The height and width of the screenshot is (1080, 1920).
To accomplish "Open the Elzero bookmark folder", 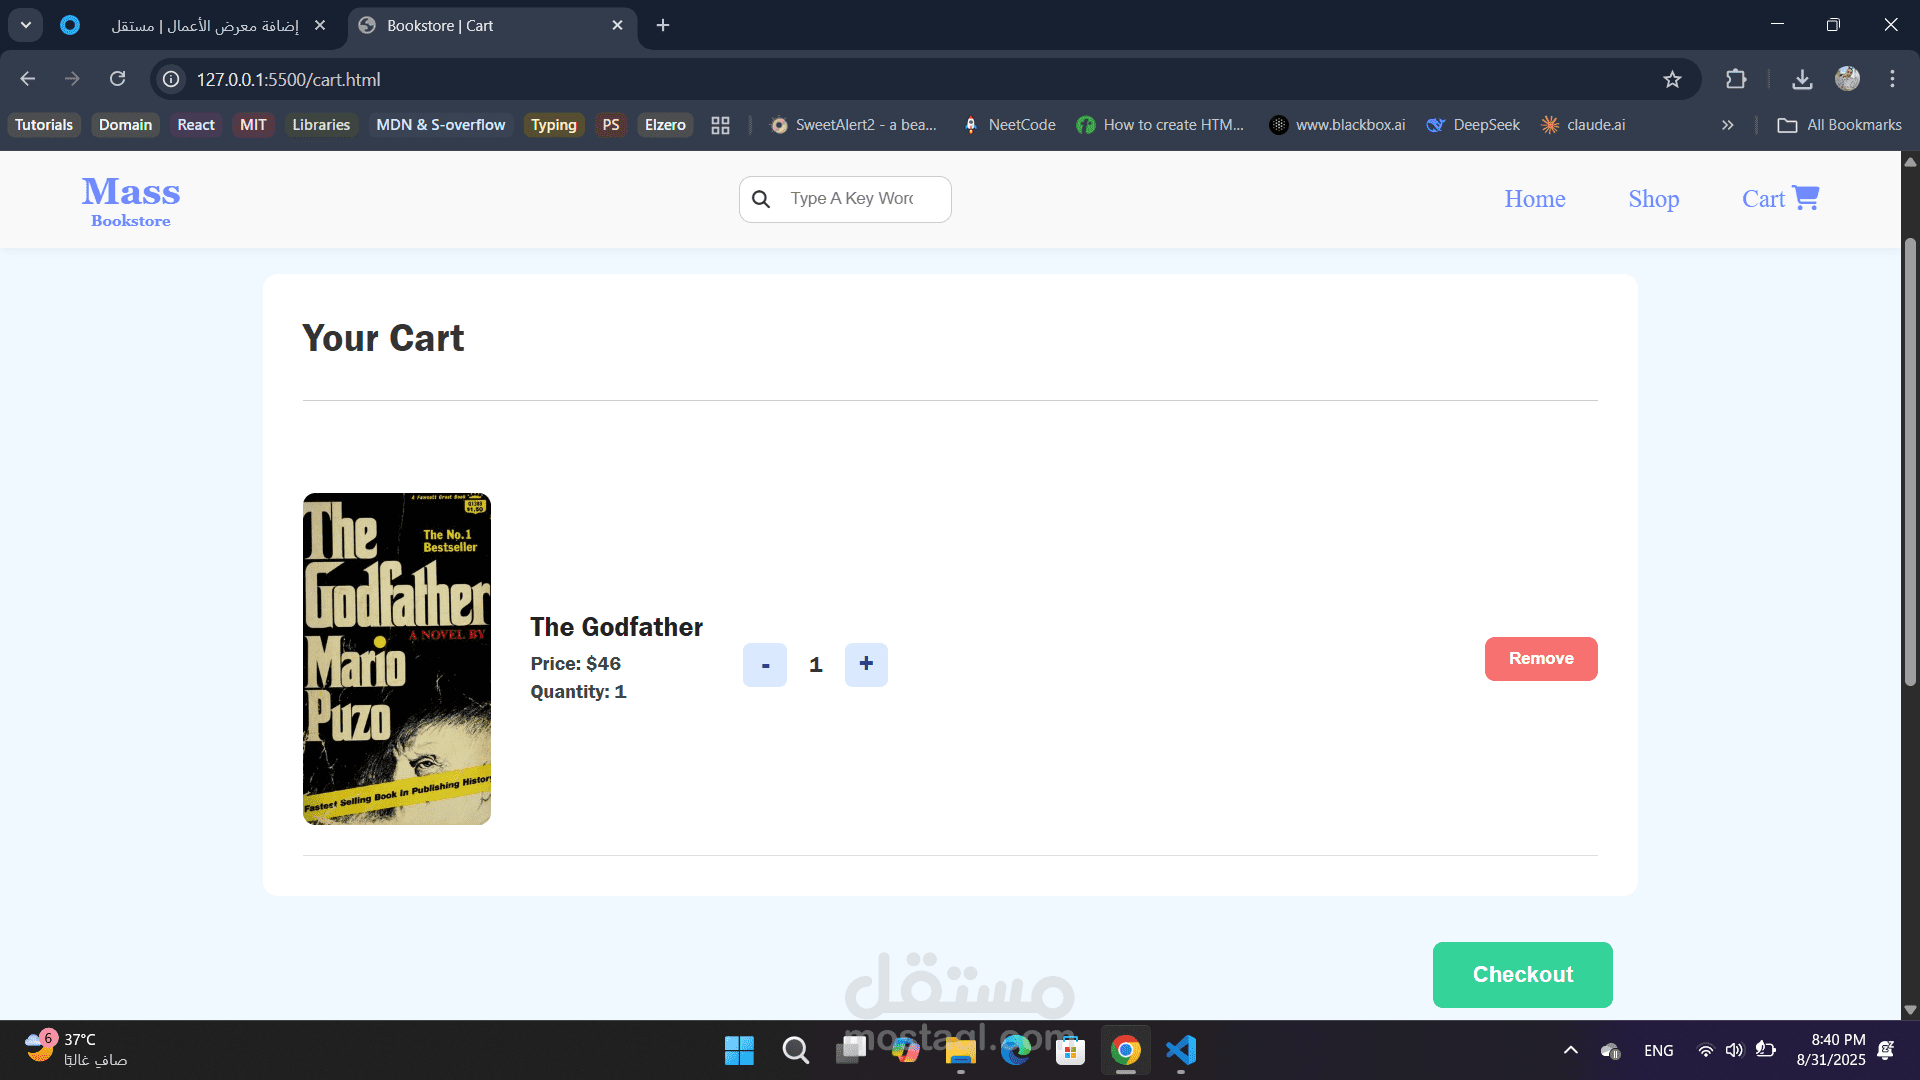I will (x=665, y=125).
